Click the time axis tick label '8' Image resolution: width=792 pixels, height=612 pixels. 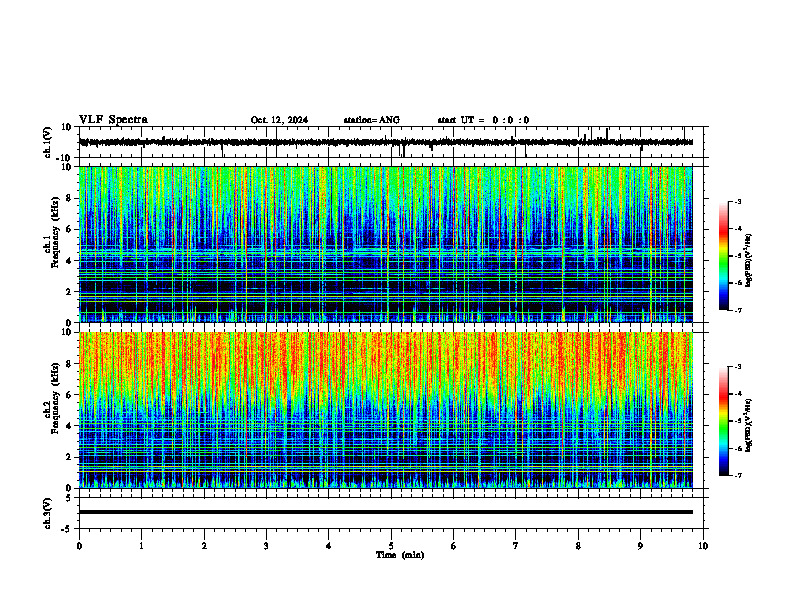coord(578,546)
